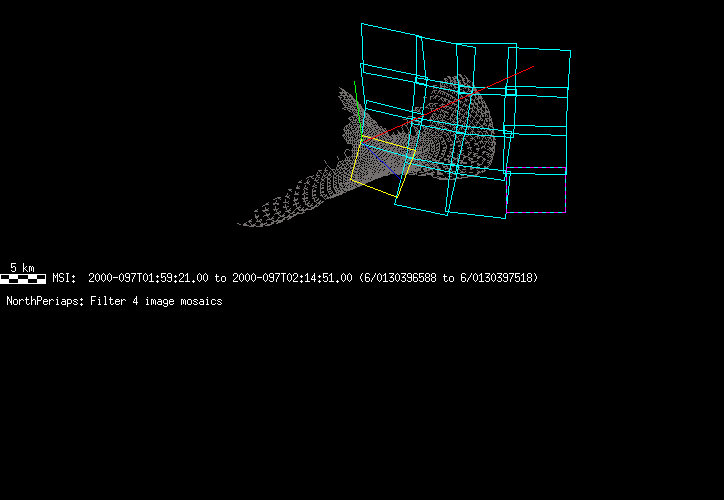Select the "MSI:" instrument label
Viewport: 724px width, 500px height.
click(x=64, y=278)
